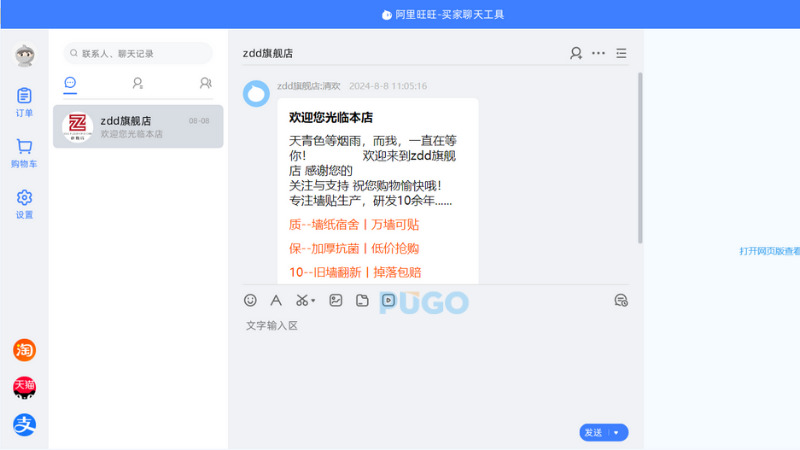
Task: Switch to the recent chats tab
Action: click(70, 83)
